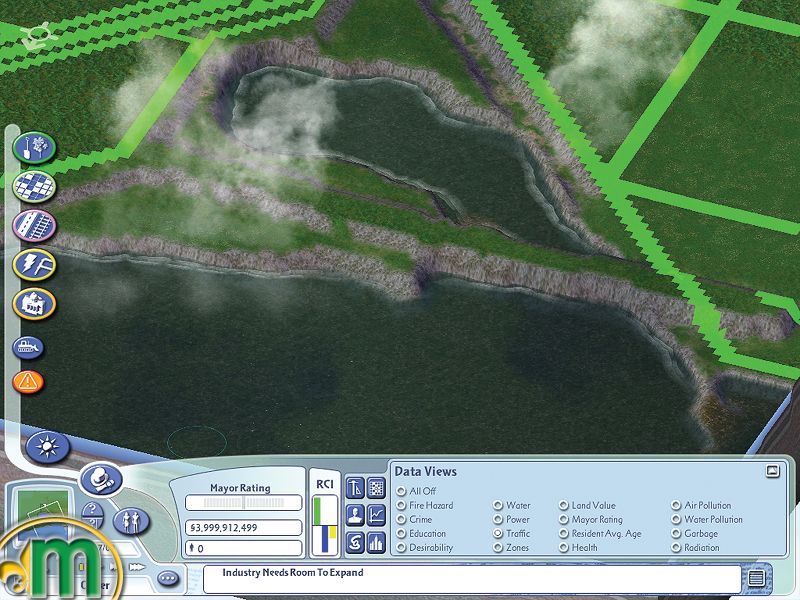Open the Transportation tools with road and rail icon

pos(34,226)
